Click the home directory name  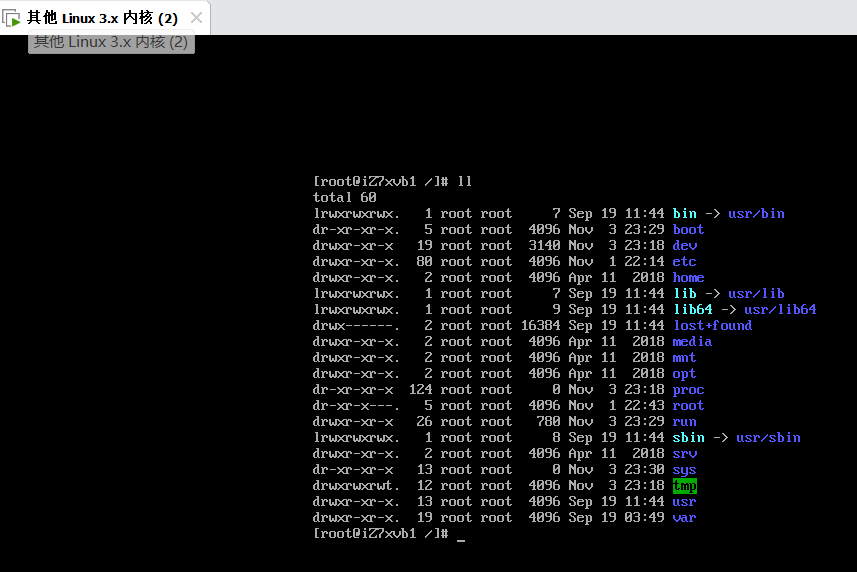click(x=688, y=277)
